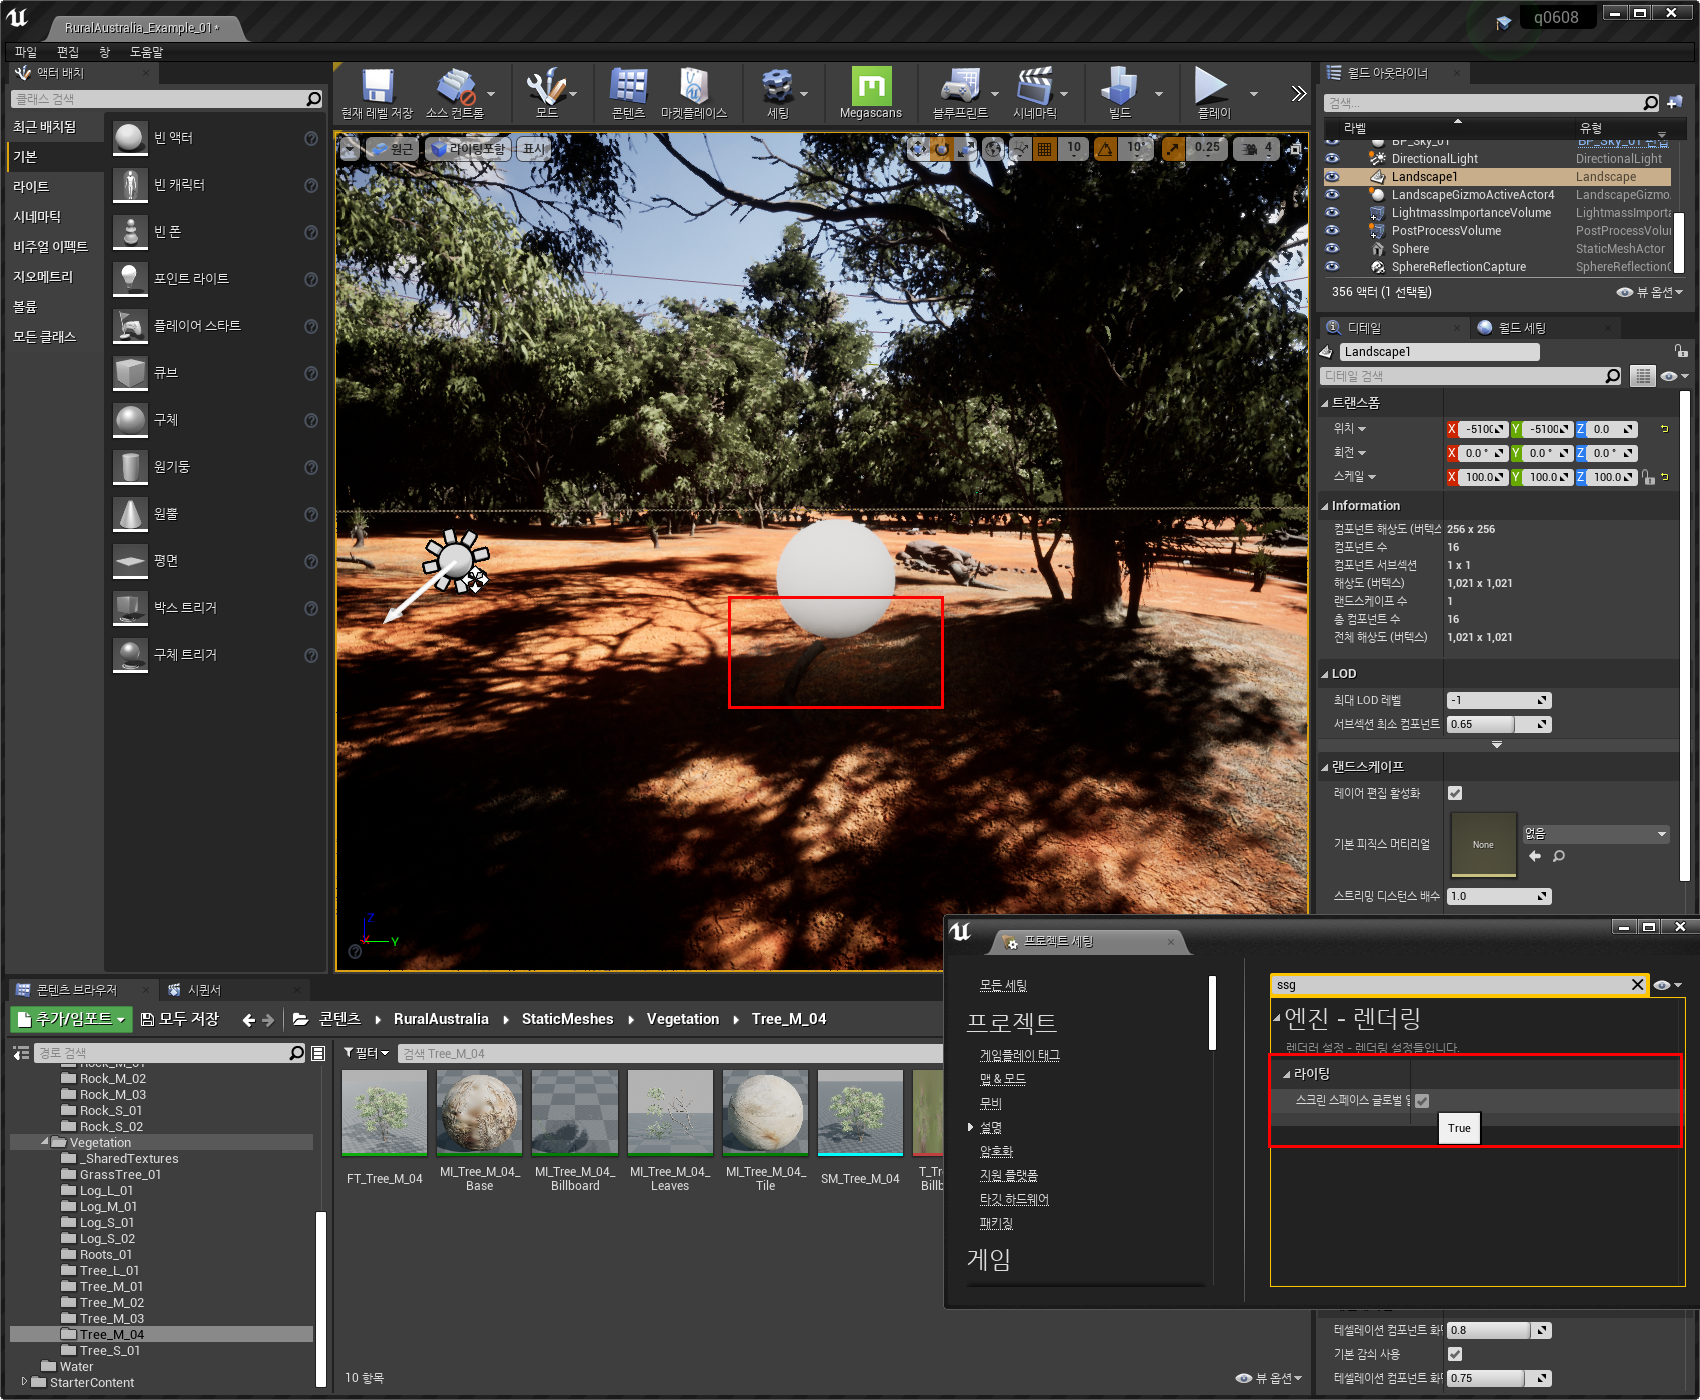Open Source Control toolbar icon
This screenshot has height=1400, width=1700.
click(x=456, y=87)
